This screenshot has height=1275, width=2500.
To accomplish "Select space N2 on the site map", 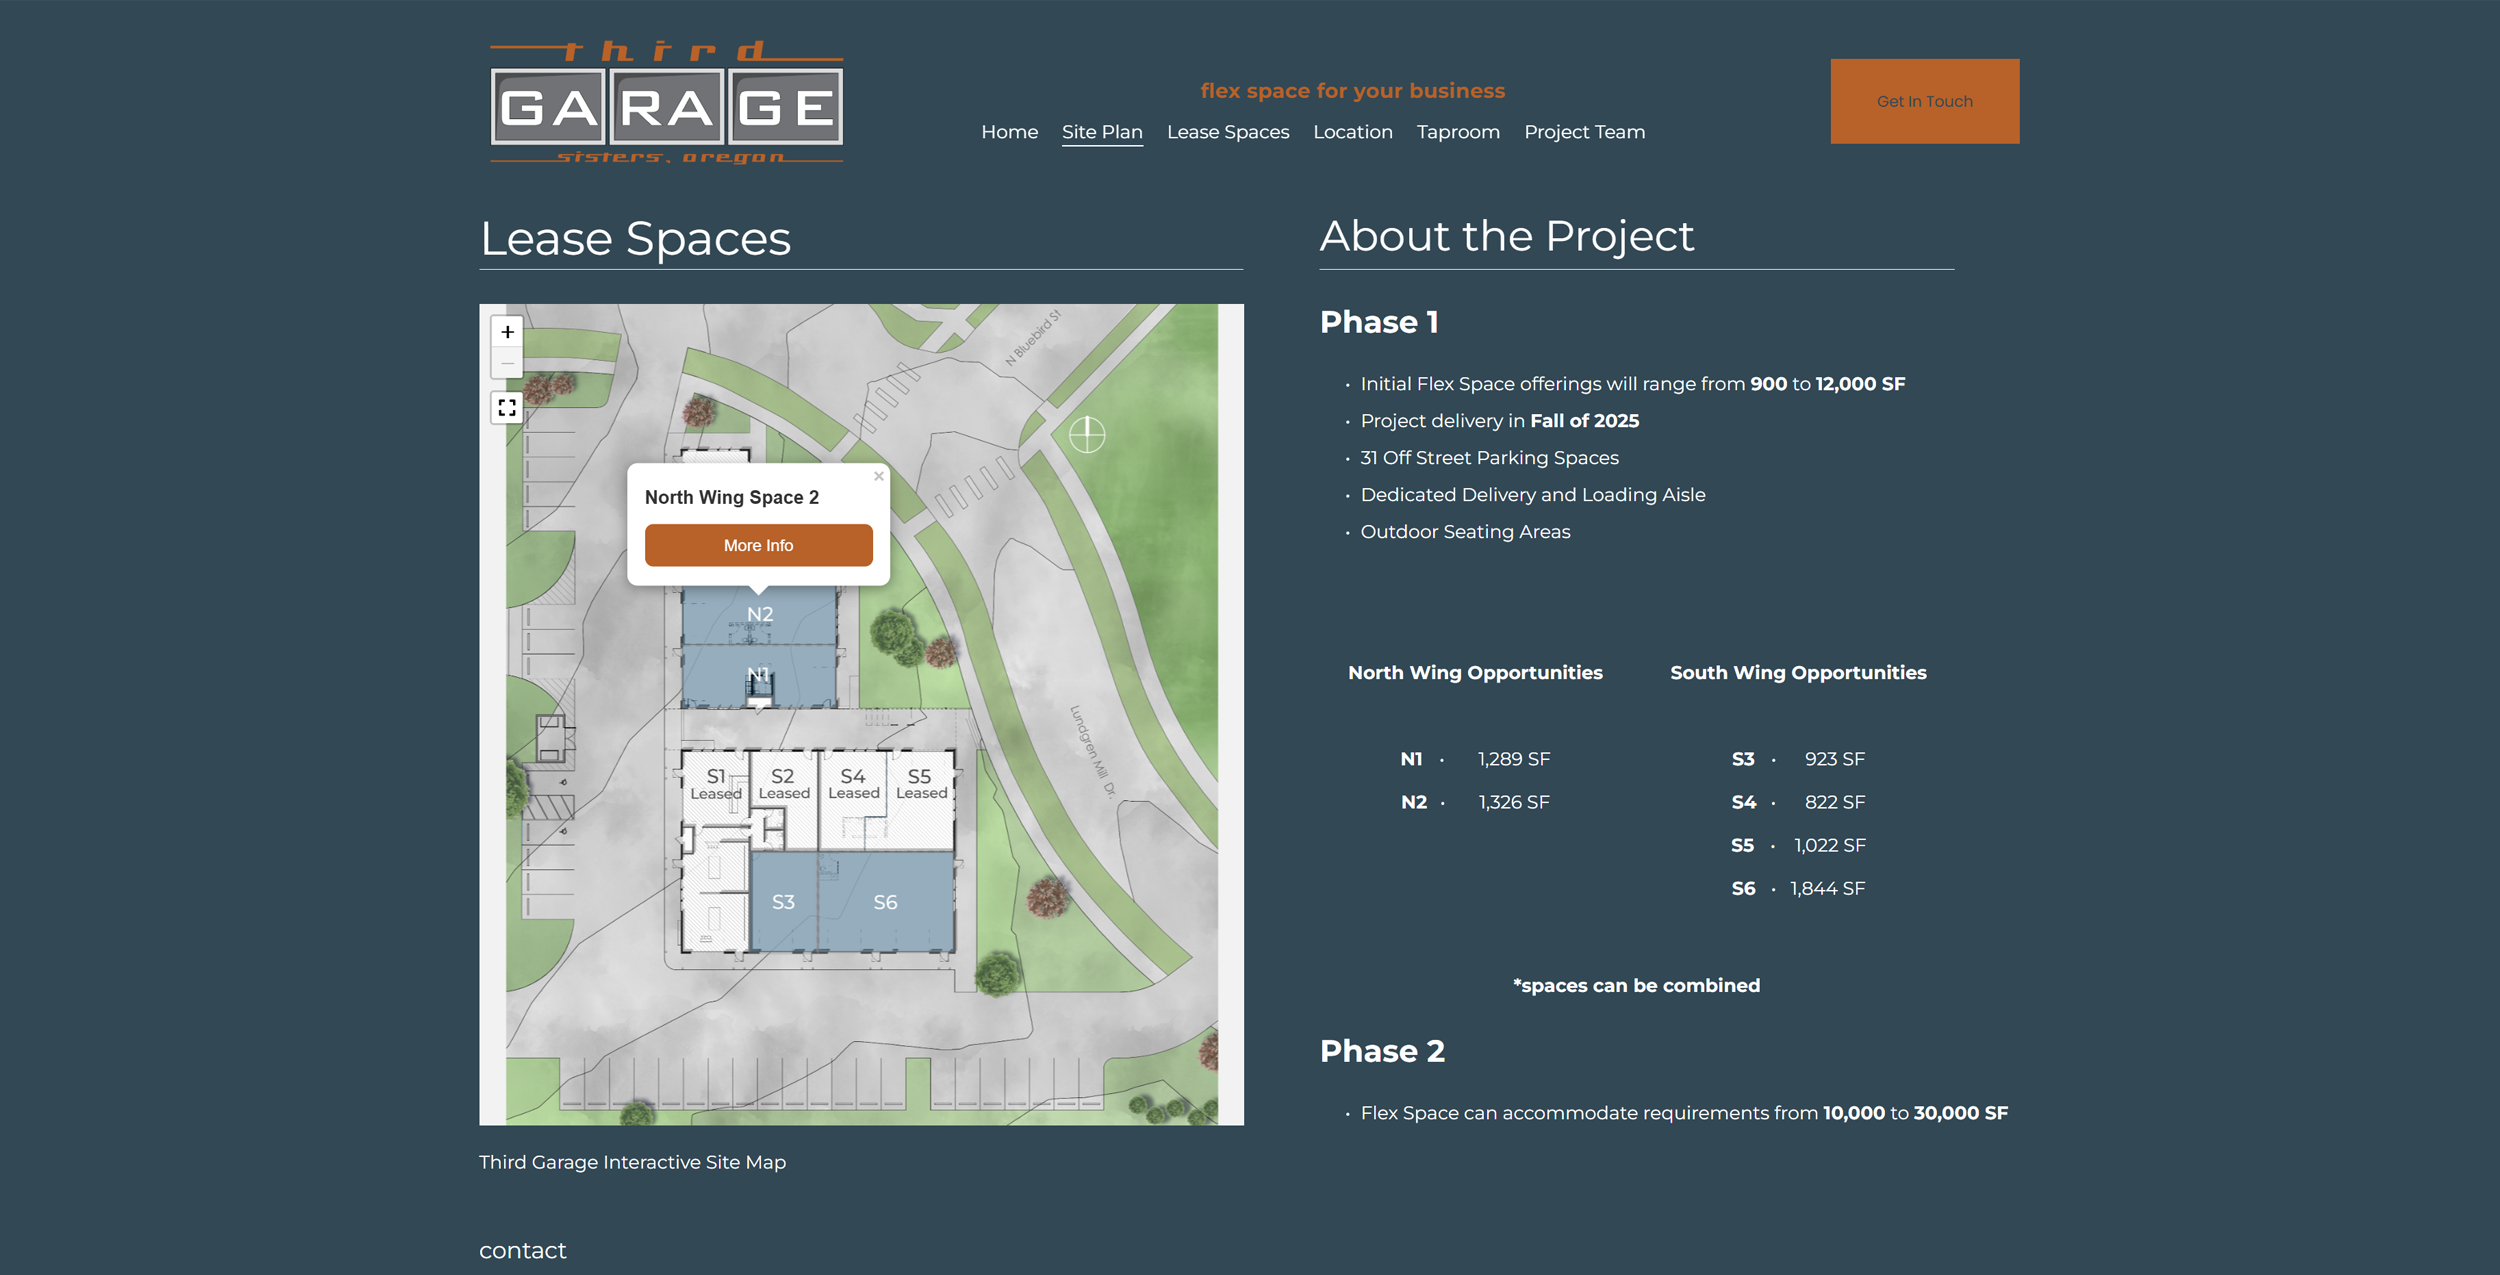I will pos(761,613).
